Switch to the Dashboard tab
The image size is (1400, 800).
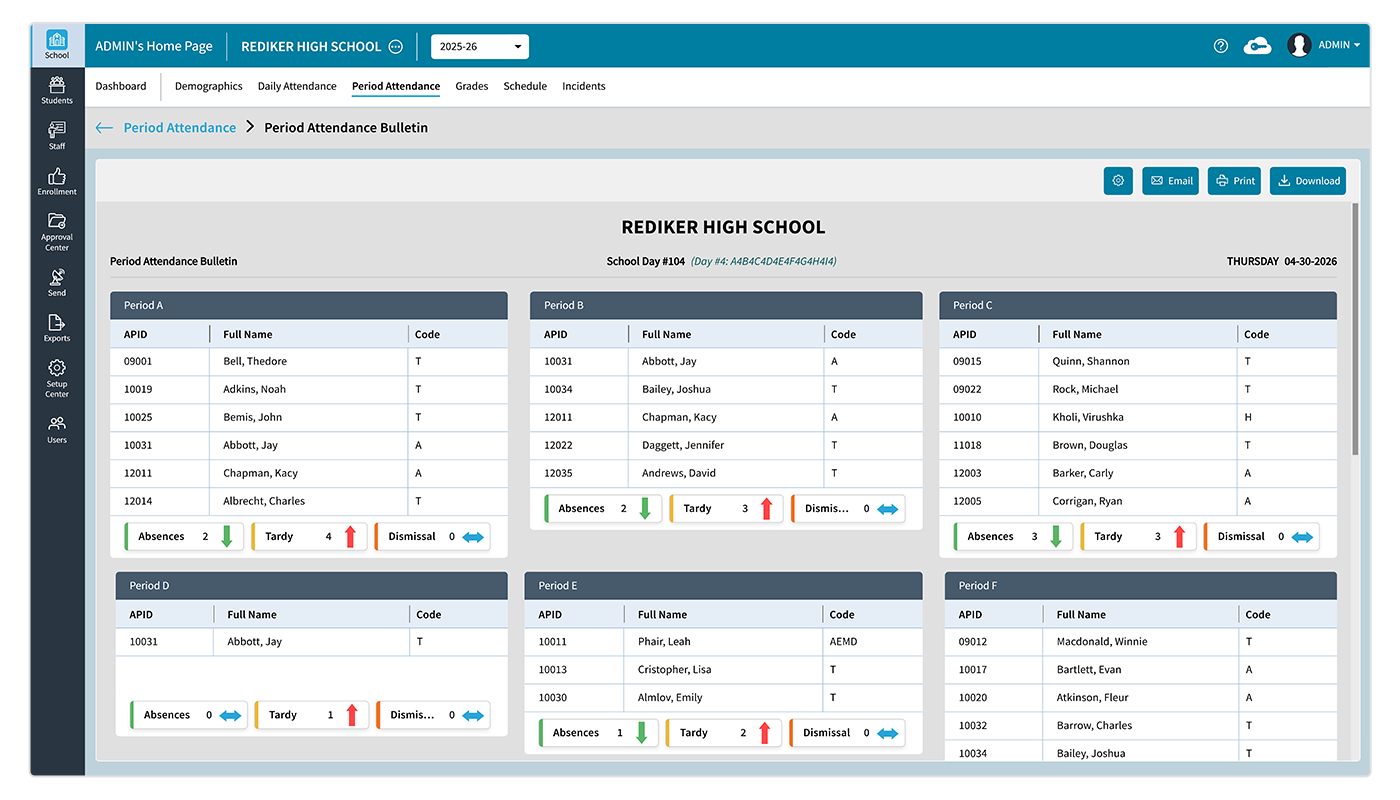pos(121,86)
